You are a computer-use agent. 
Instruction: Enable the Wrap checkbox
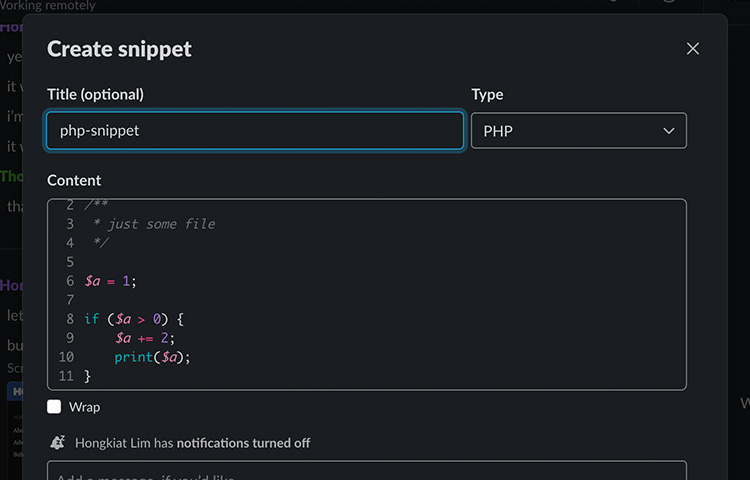click(54, 407)
